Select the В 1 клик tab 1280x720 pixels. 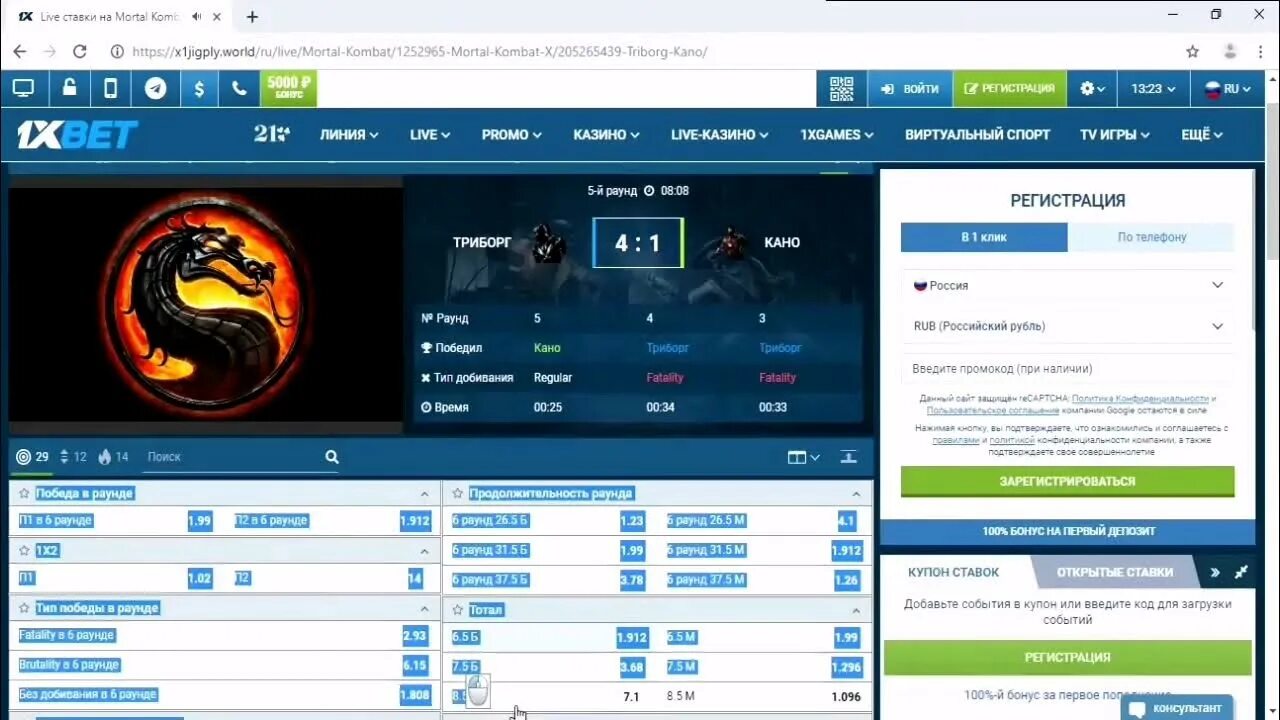coord(984,237)
